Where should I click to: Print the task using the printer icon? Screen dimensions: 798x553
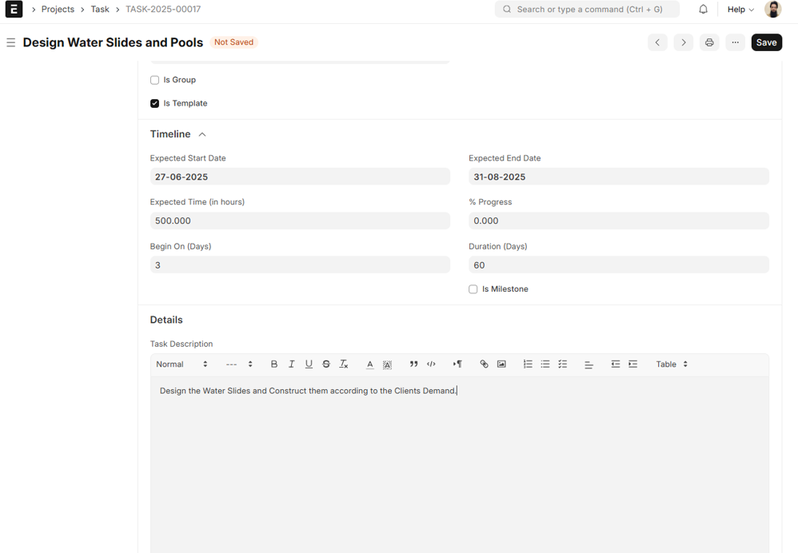709,42
